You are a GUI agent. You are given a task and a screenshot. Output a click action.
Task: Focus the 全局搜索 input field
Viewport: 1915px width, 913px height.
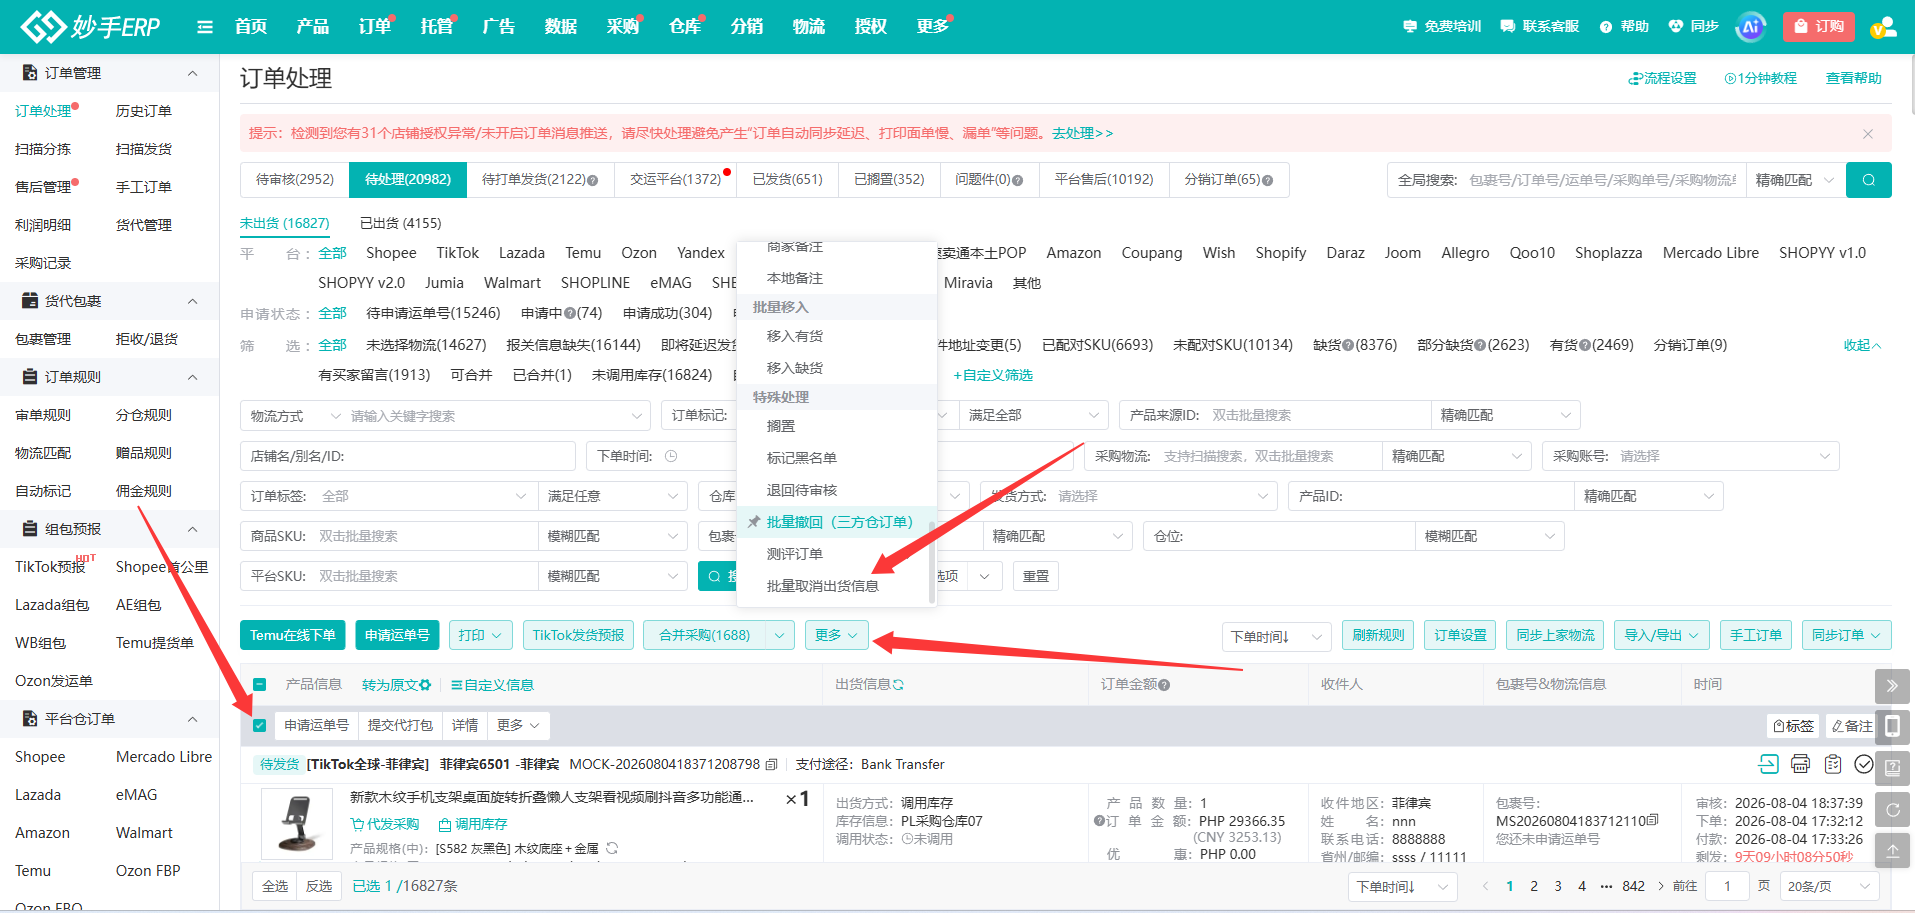tap(1602, 180)
